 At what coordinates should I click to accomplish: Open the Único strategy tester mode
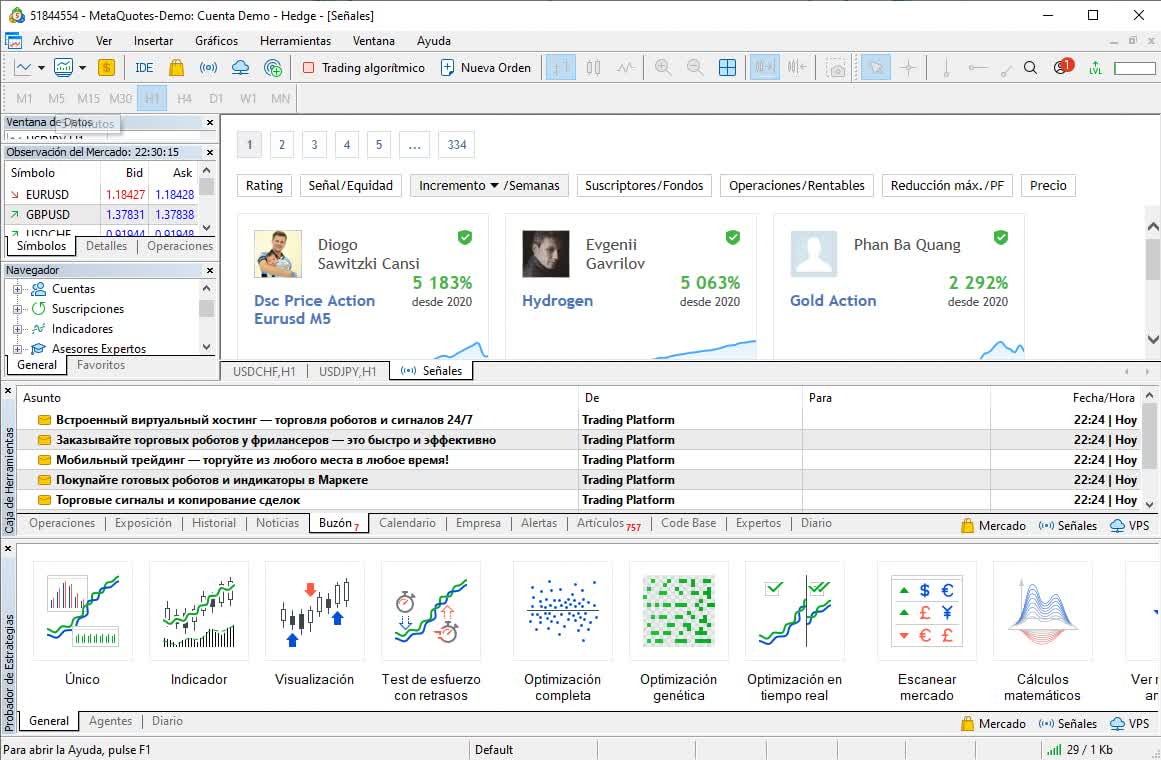[82, 611]
